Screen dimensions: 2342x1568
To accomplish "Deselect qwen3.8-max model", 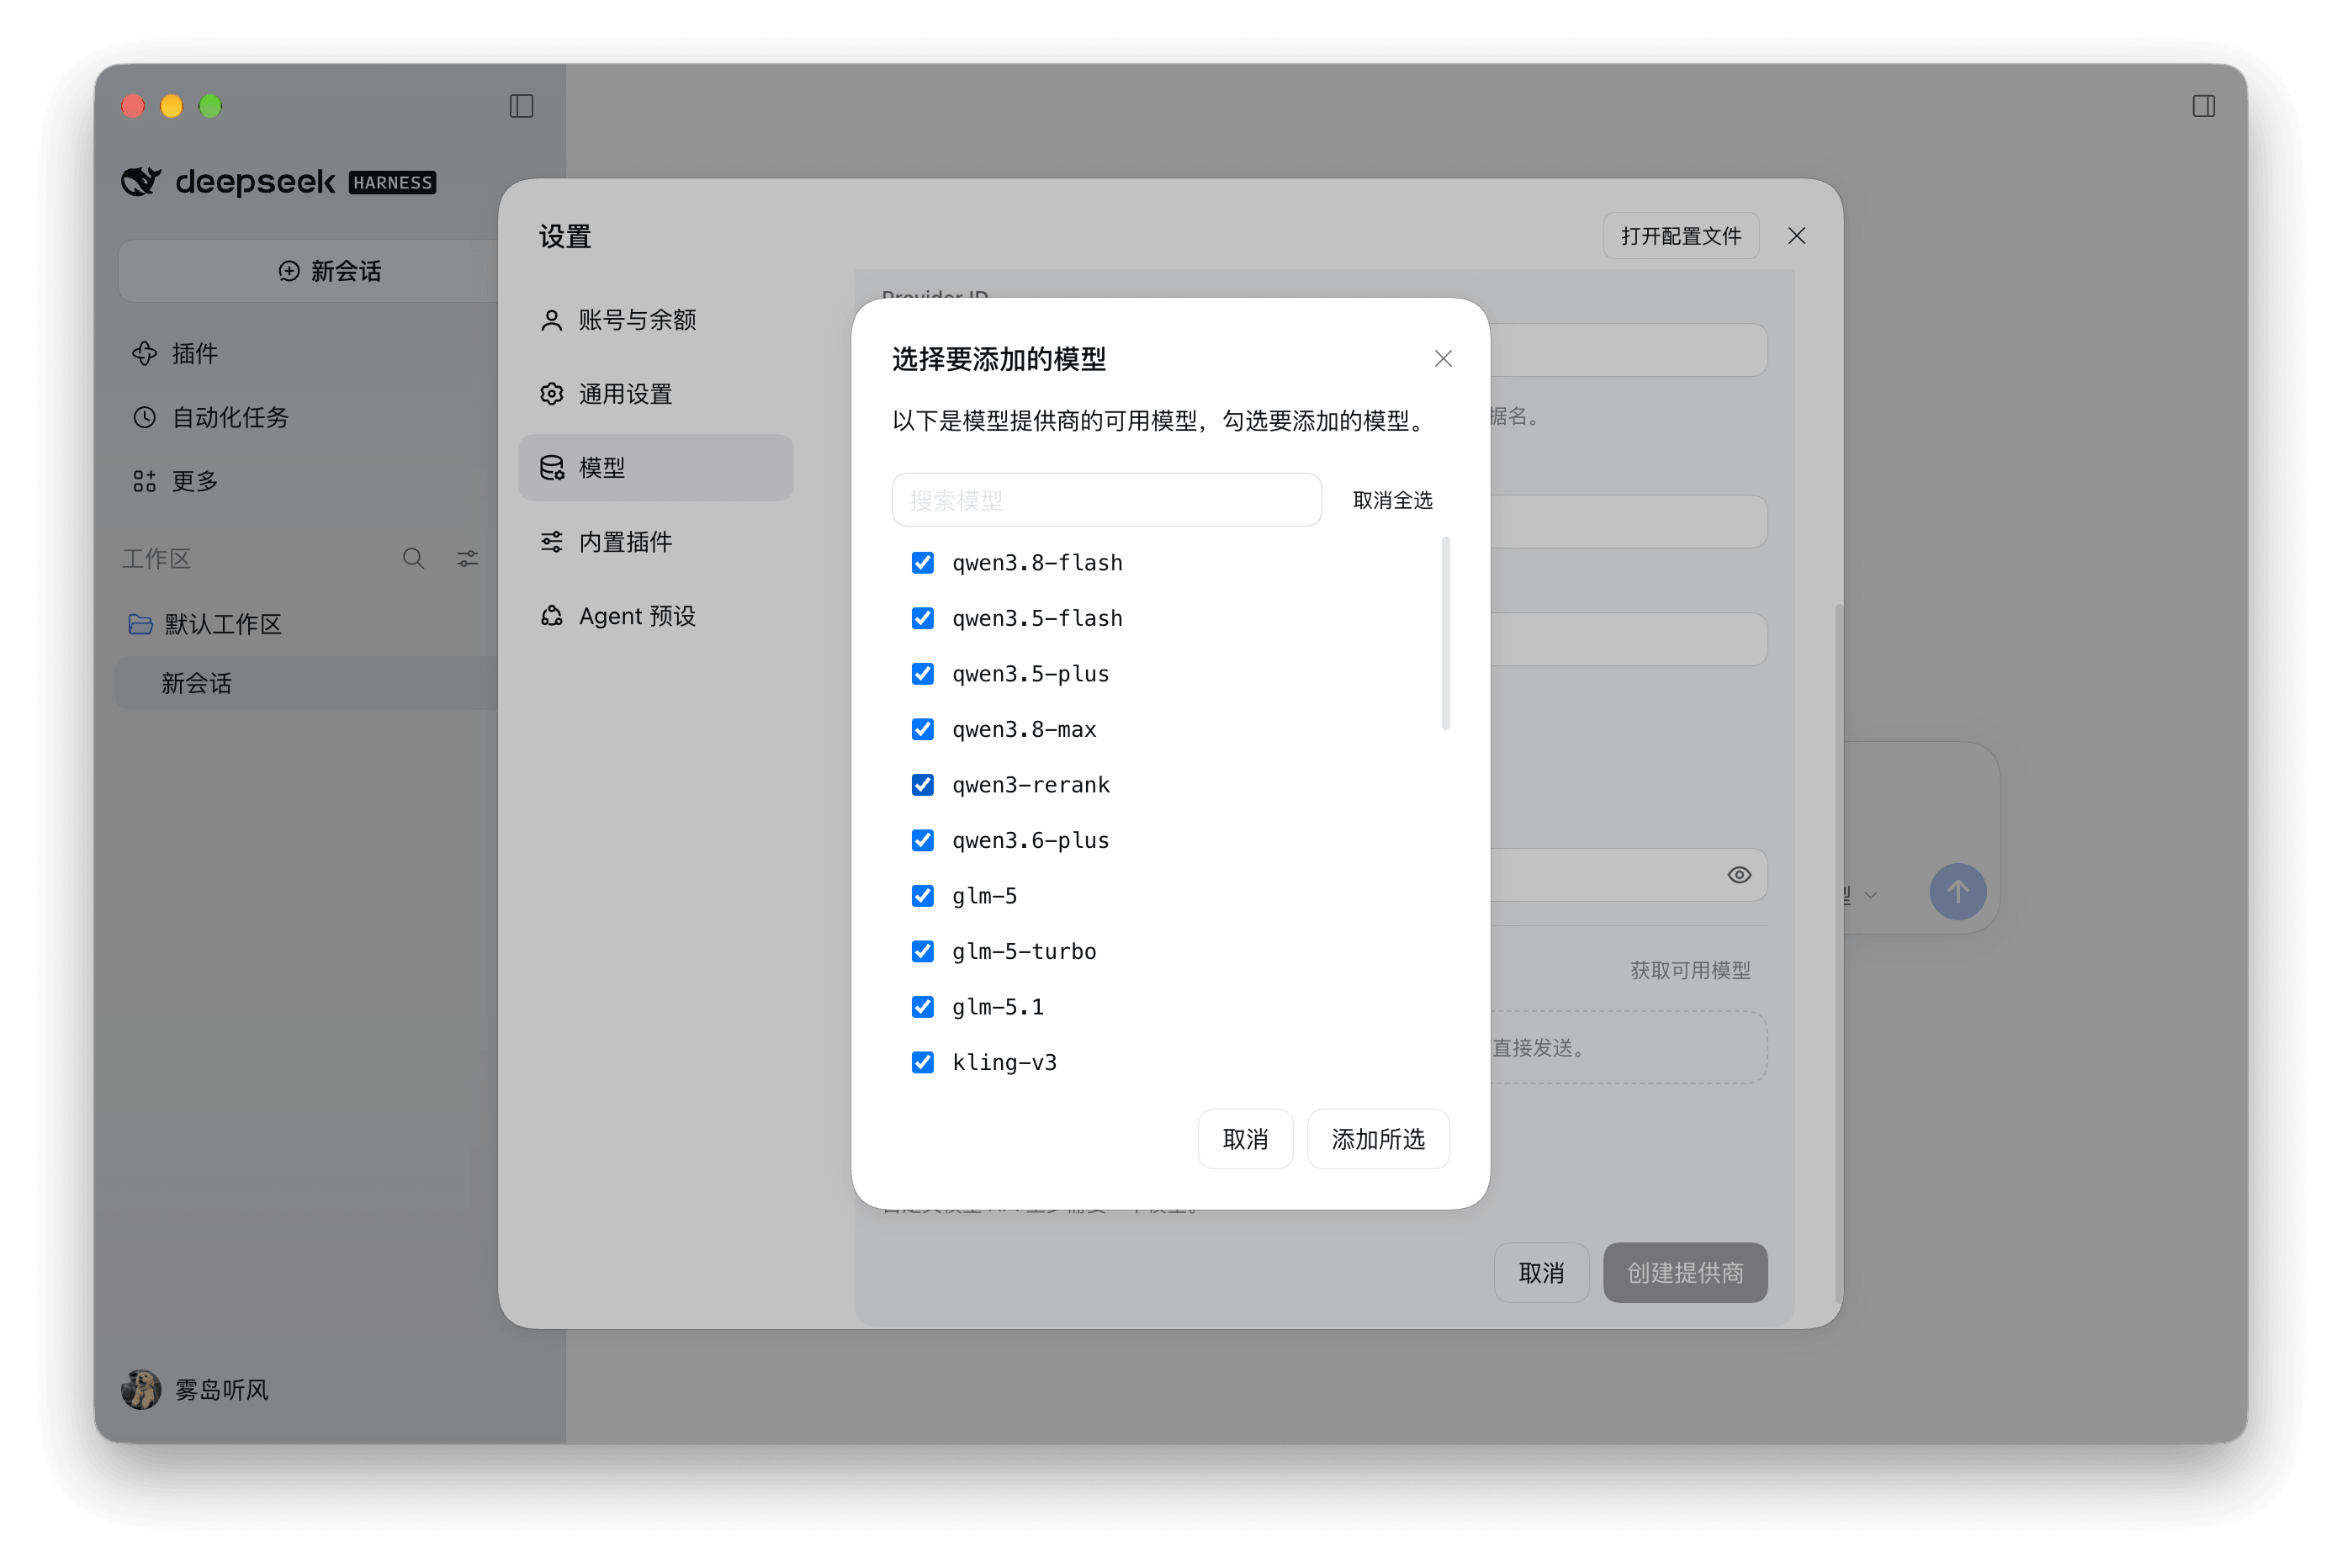I will point(922,729).
